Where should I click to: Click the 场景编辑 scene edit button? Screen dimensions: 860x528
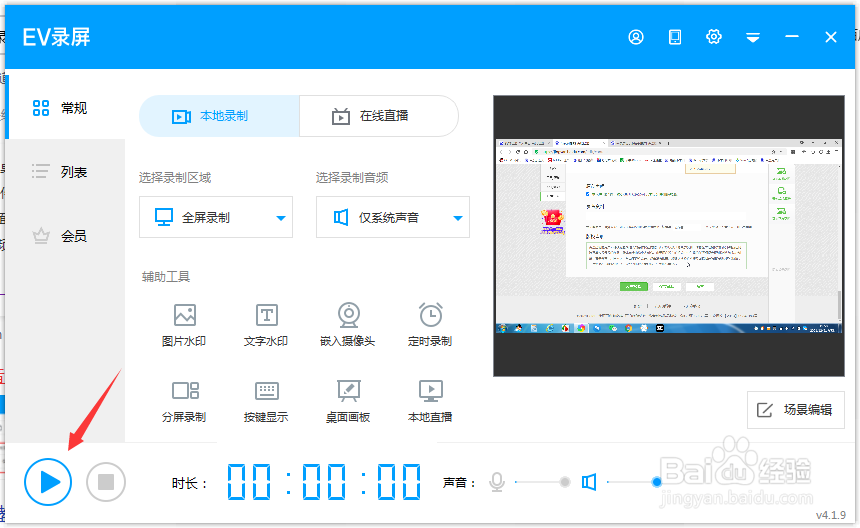point(795,410)
